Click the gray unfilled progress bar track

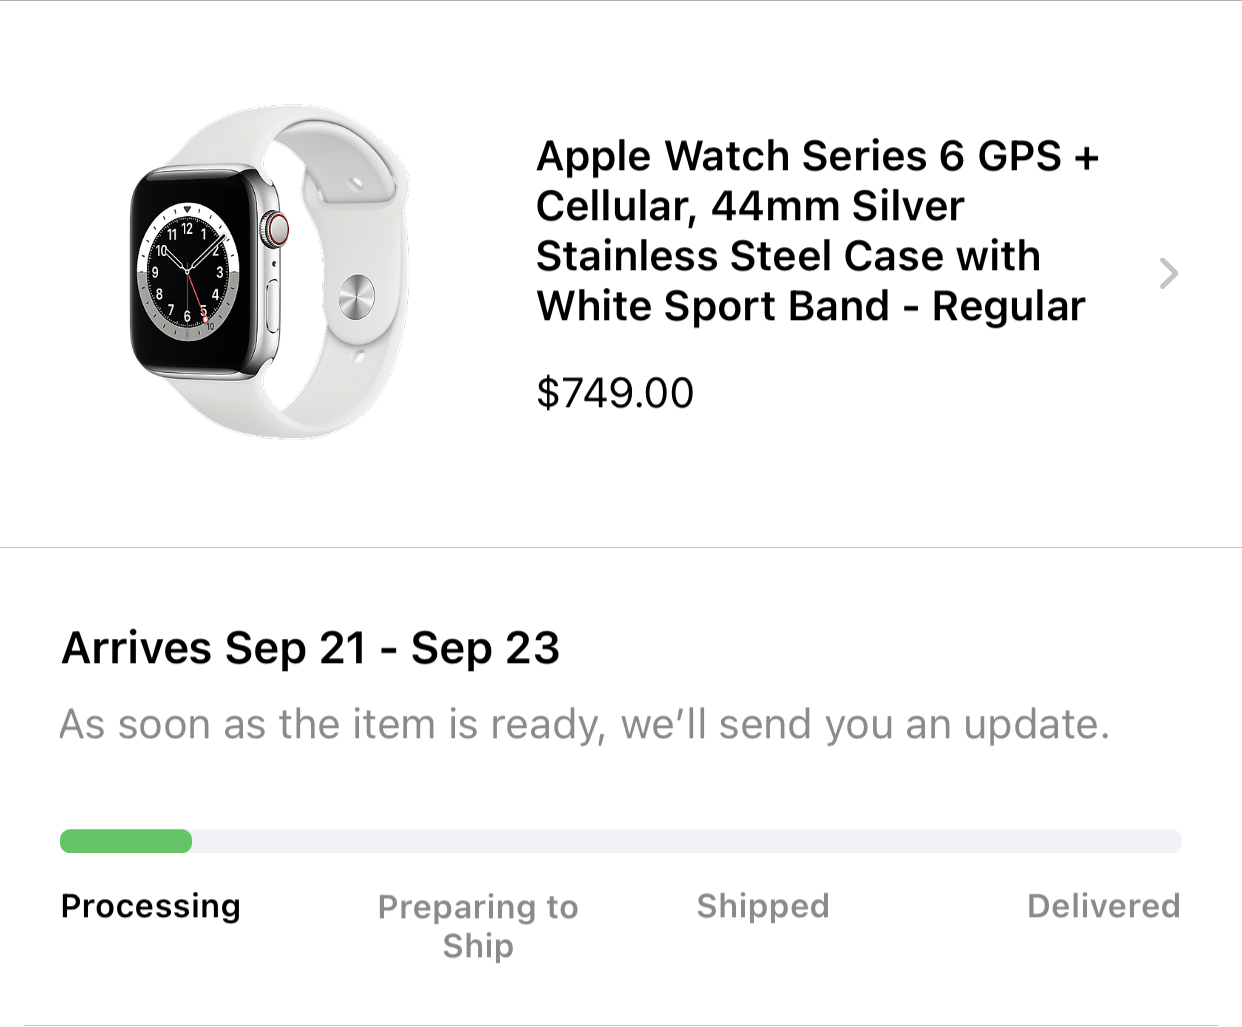point(686,841)
